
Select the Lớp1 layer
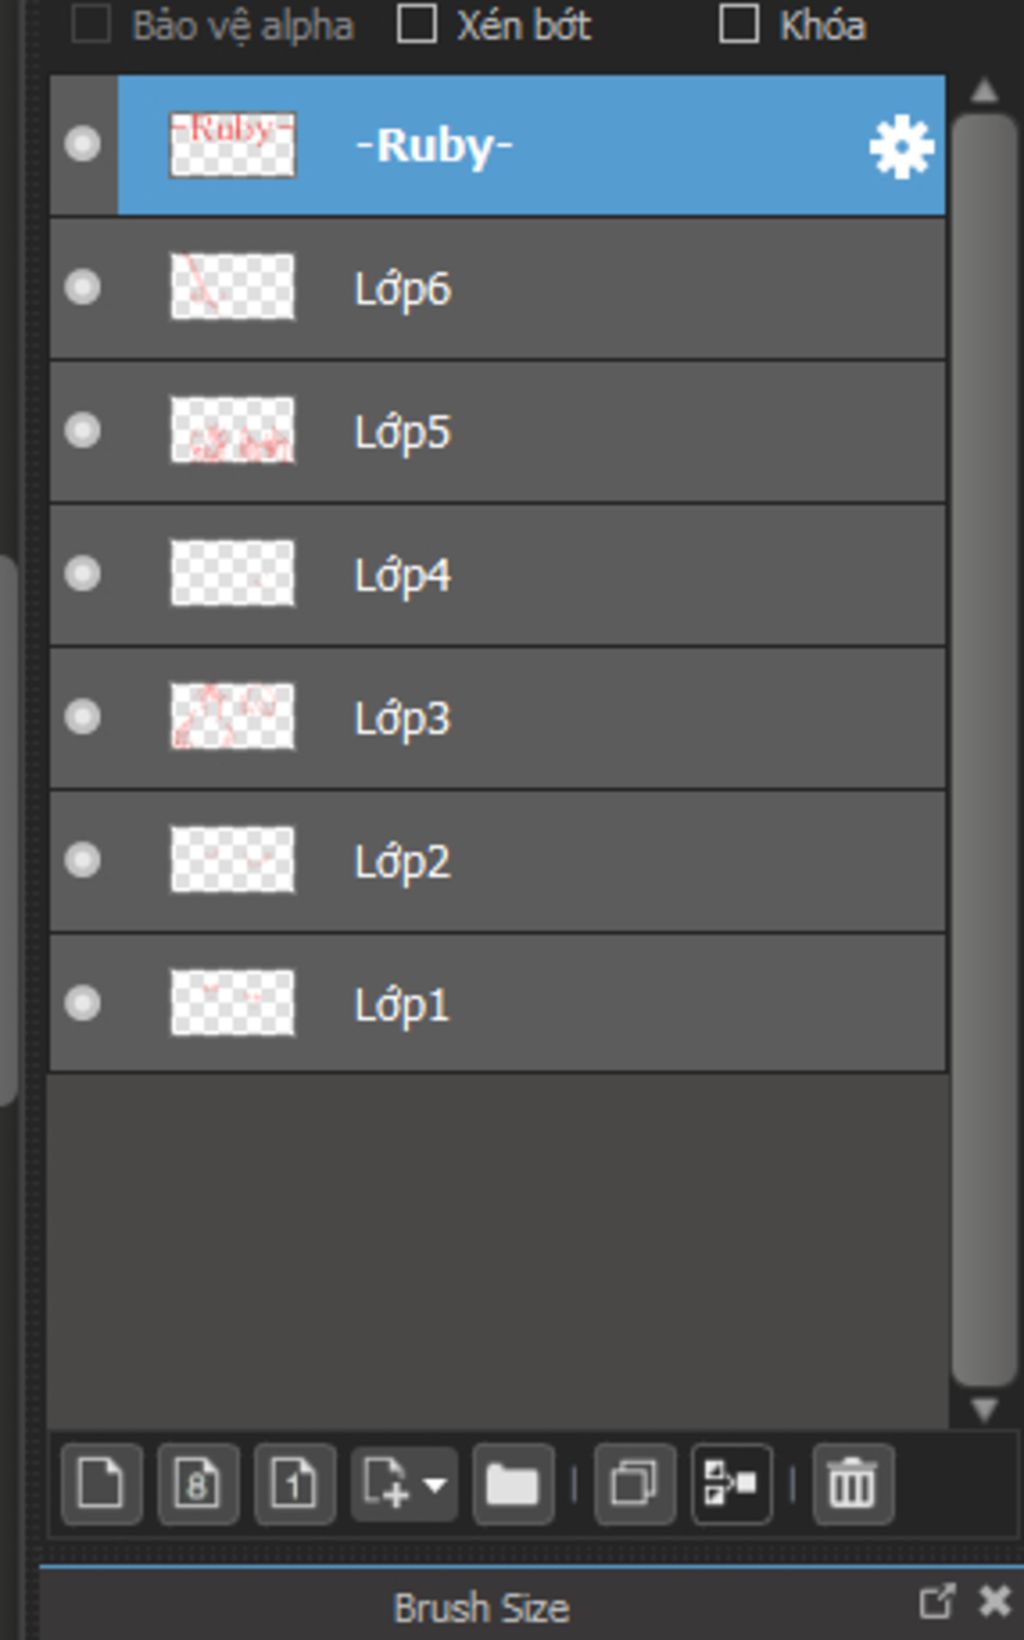[x=498, y=1004]
